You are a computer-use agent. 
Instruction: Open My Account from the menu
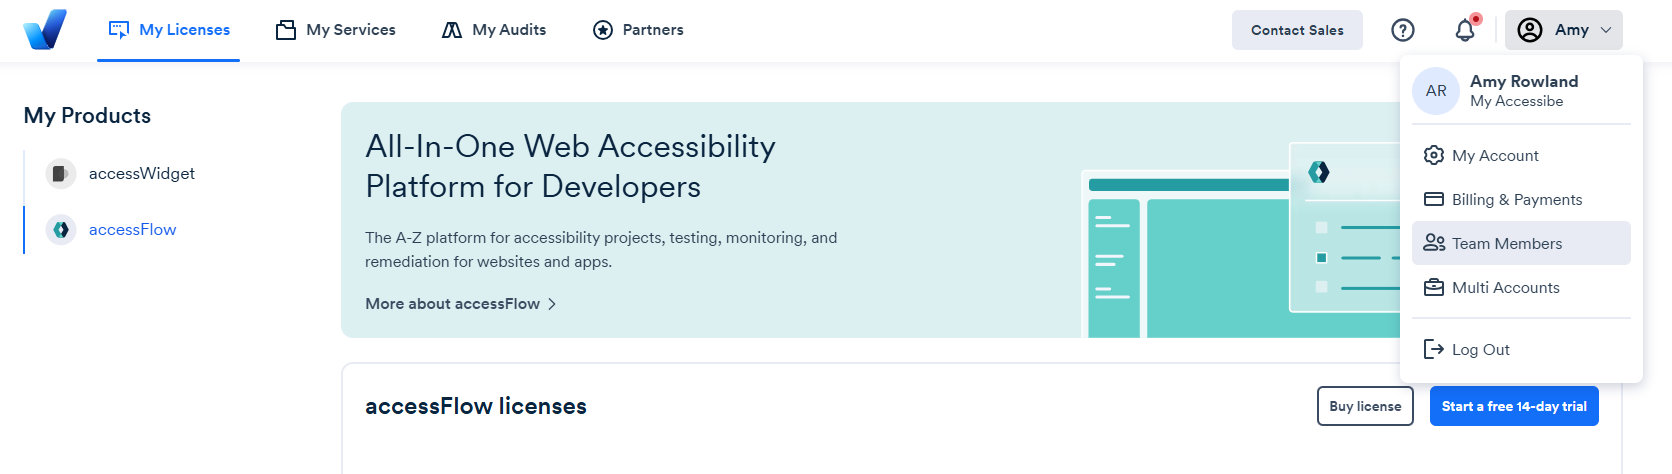coord(1521,155)
